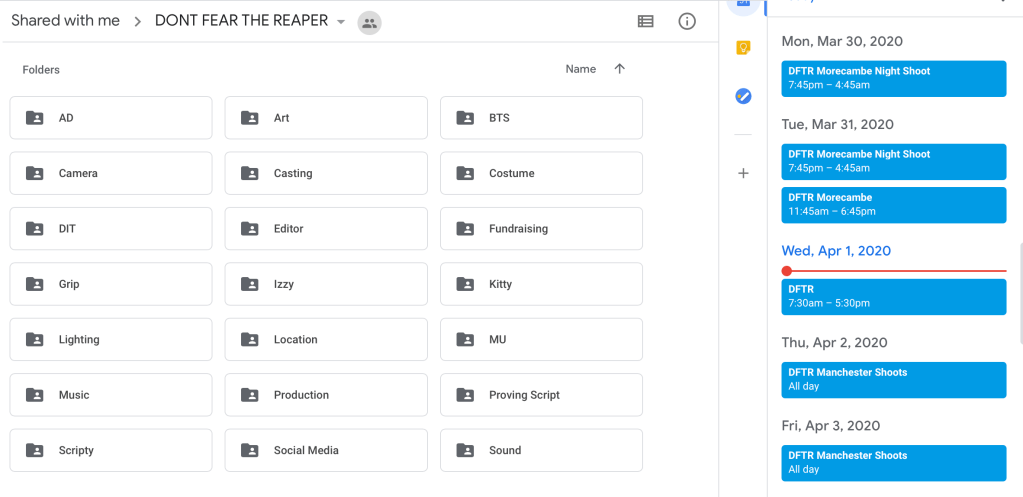Open the Proving Script folder

pos(541,395)
